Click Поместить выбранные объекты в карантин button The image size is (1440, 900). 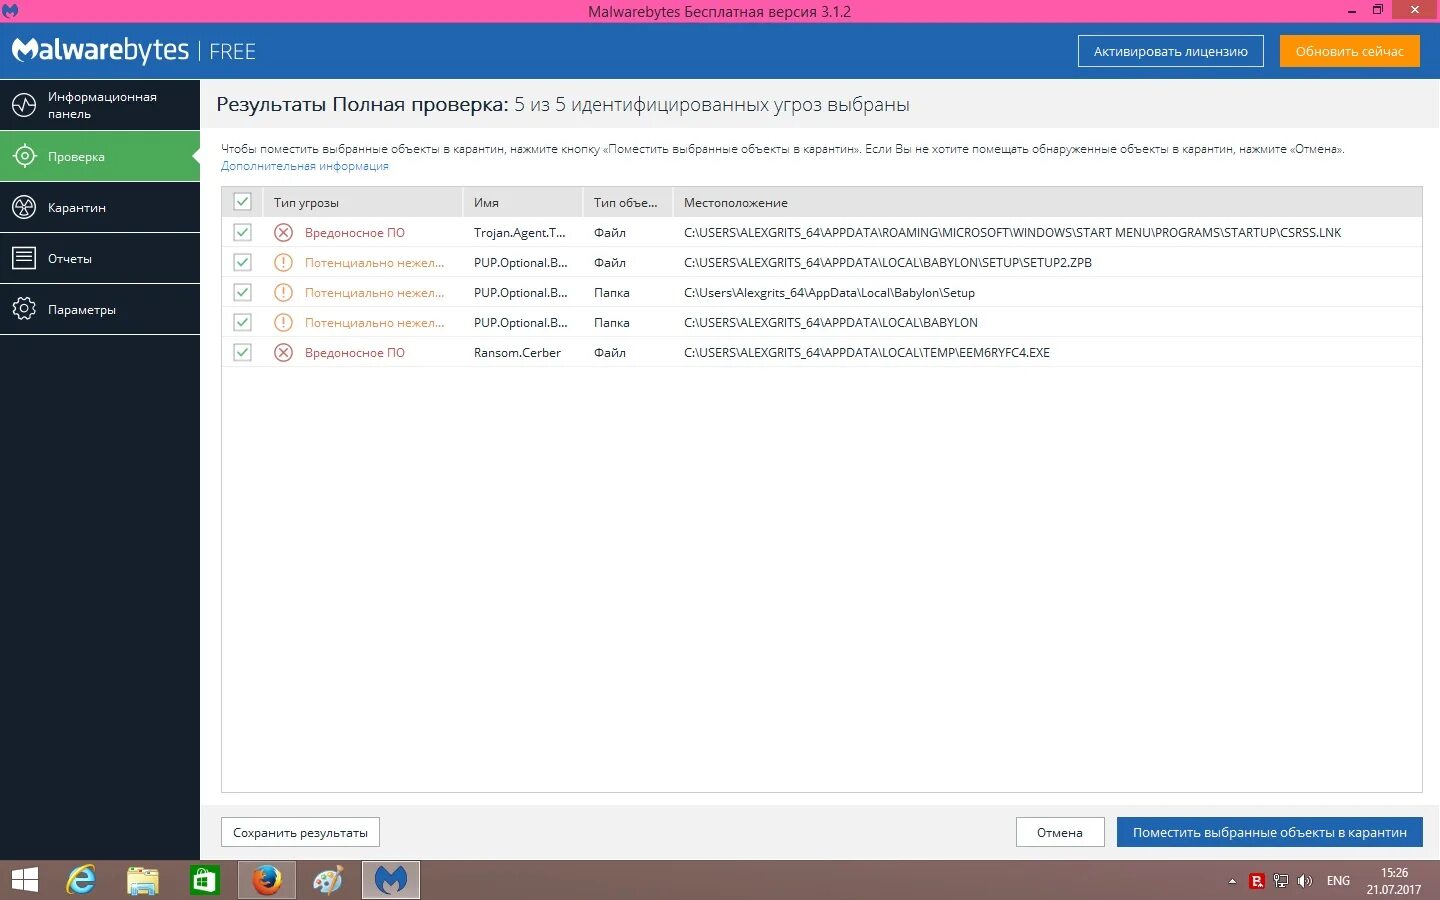pos(1269,832)
